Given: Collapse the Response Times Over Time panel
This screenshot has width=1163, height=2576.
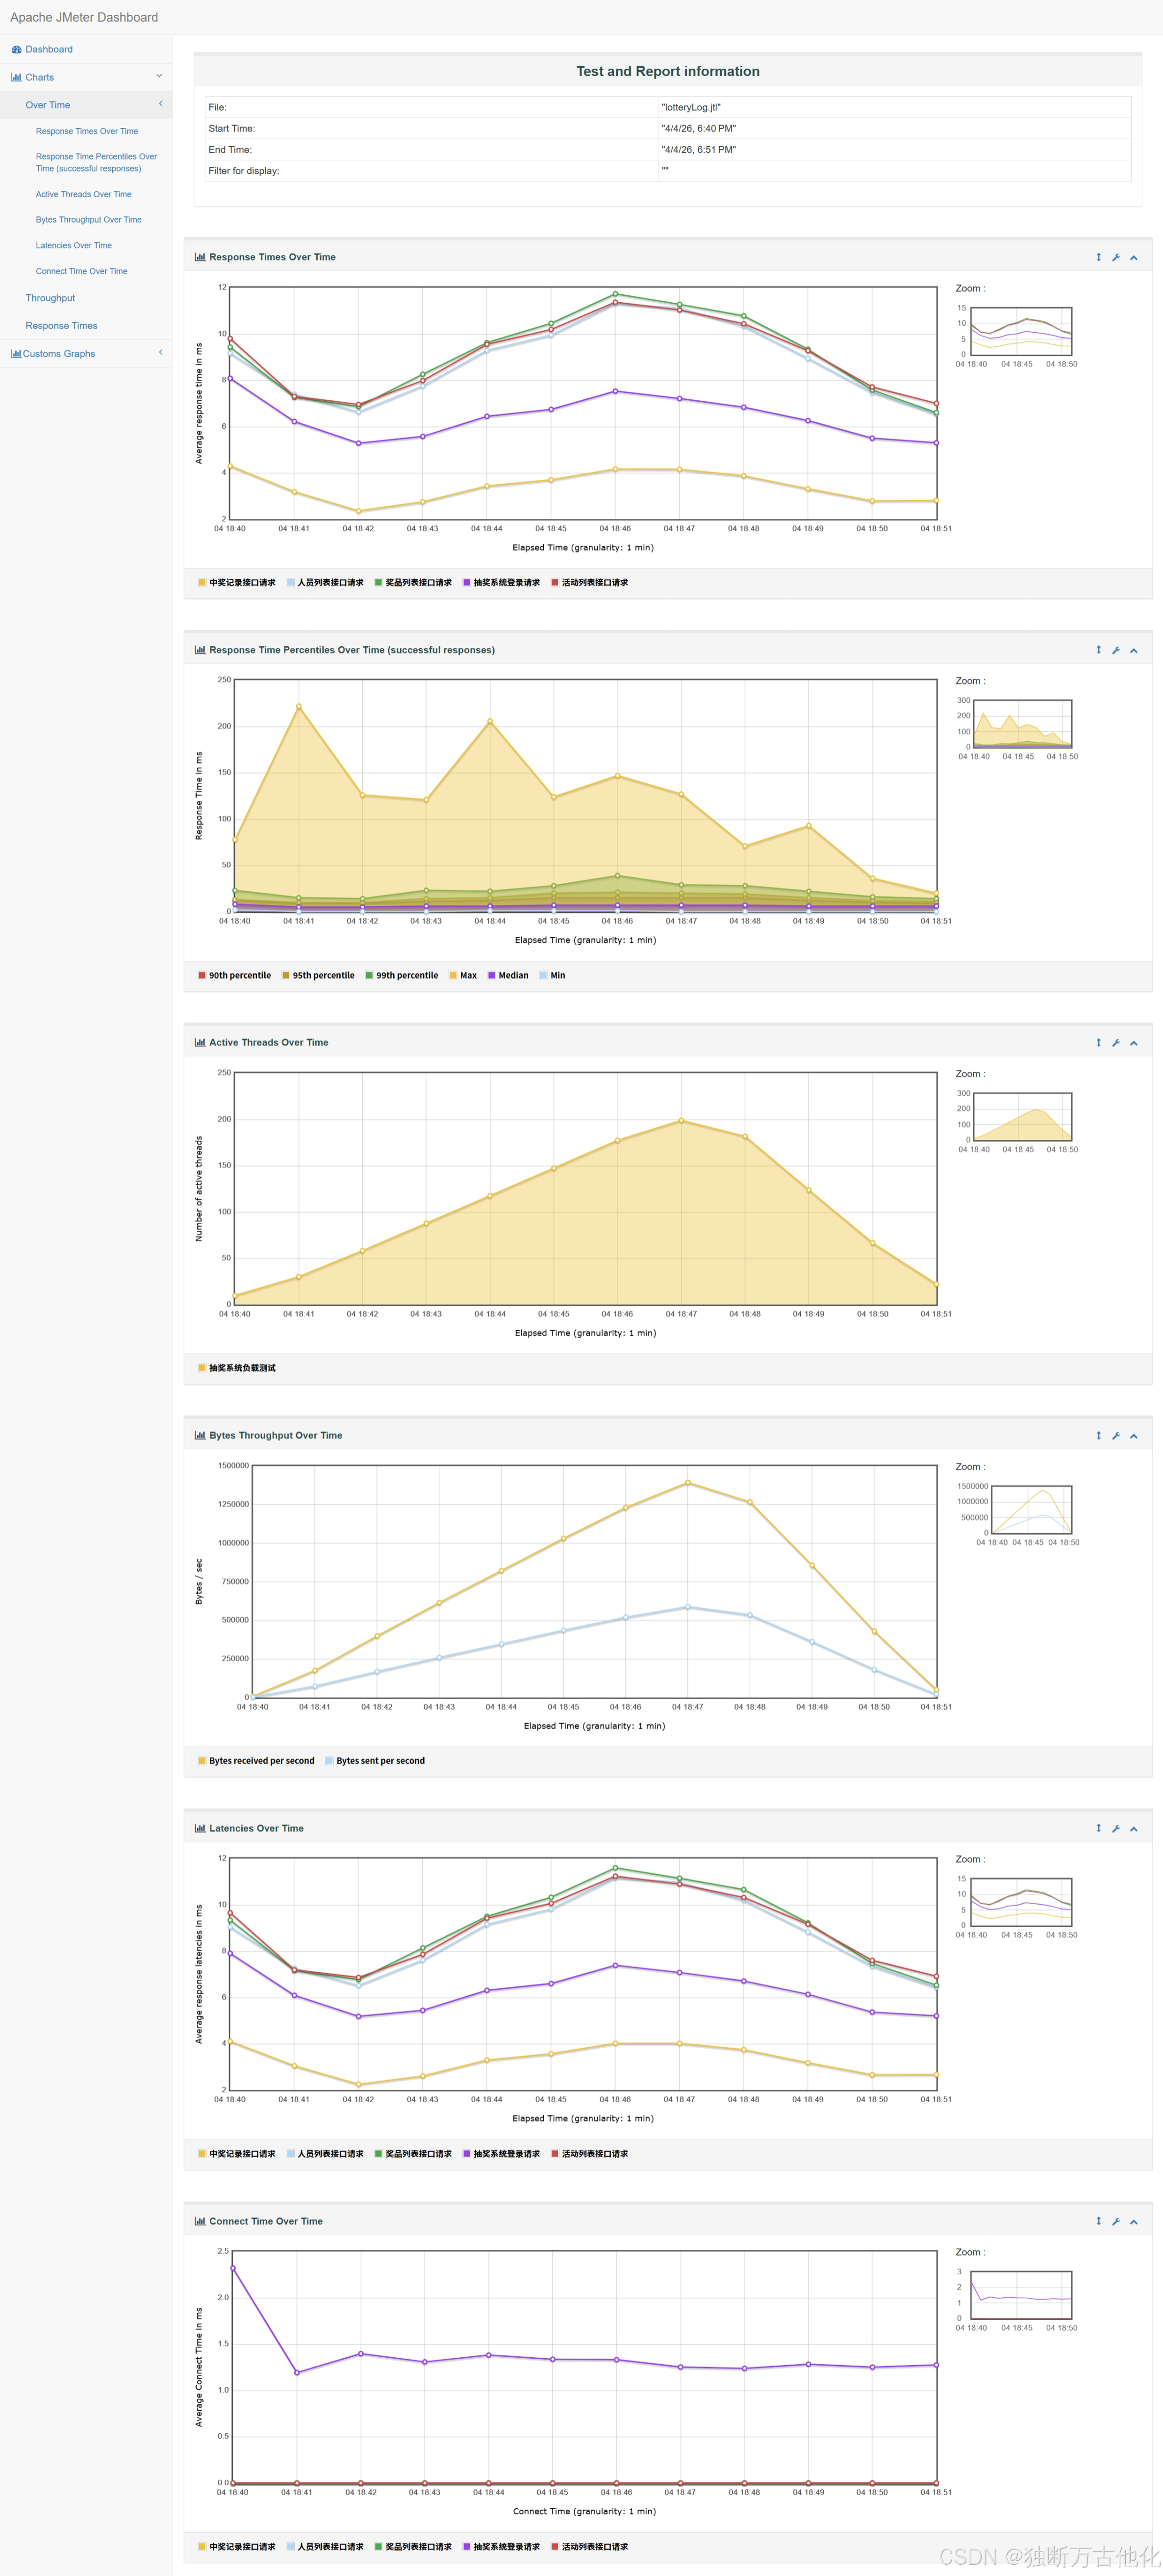Looking at the screenshot, I should tap(1134, 257).
